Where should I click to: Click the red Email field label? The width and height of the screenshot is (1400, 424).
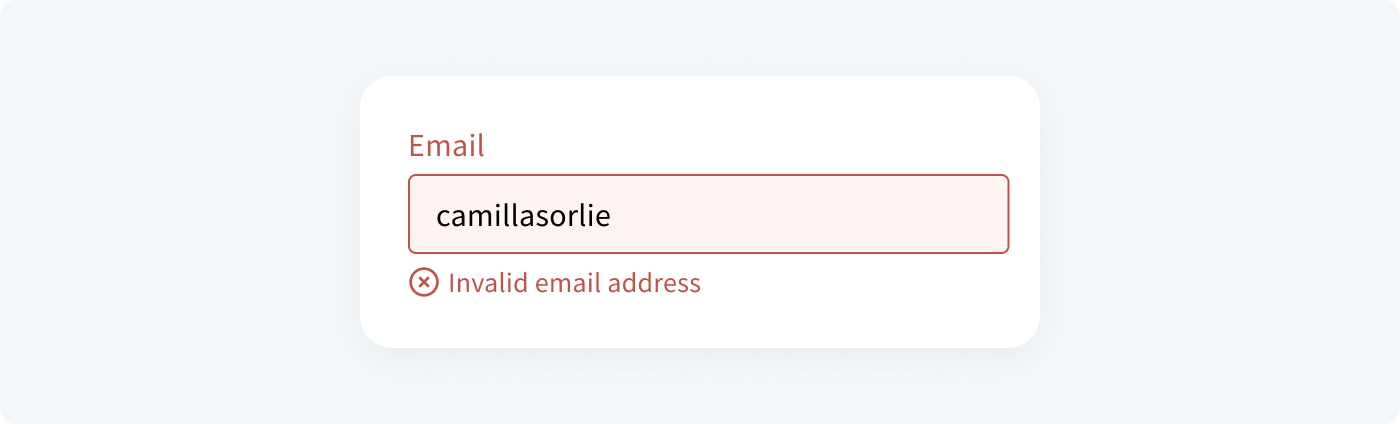pyautogui.click(x=446, y=146)
